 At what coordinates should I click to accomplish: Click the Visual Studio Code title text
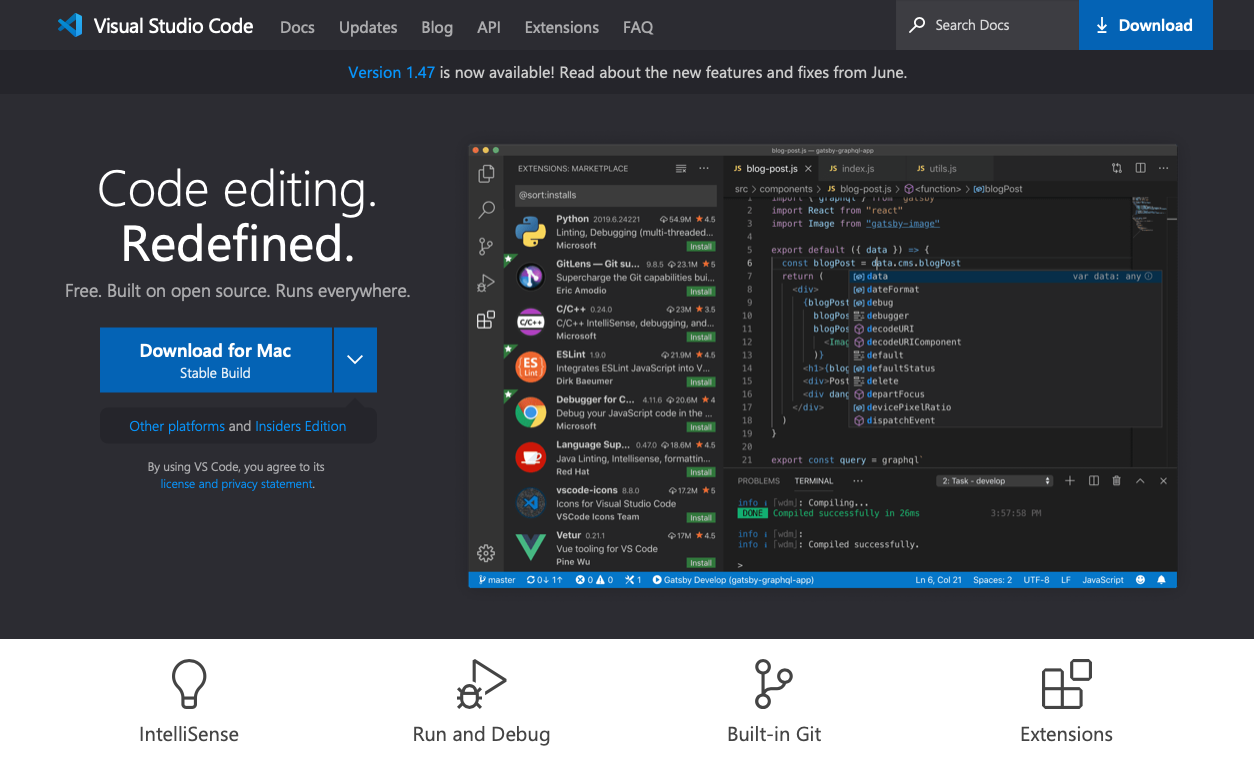coord(173,26)
